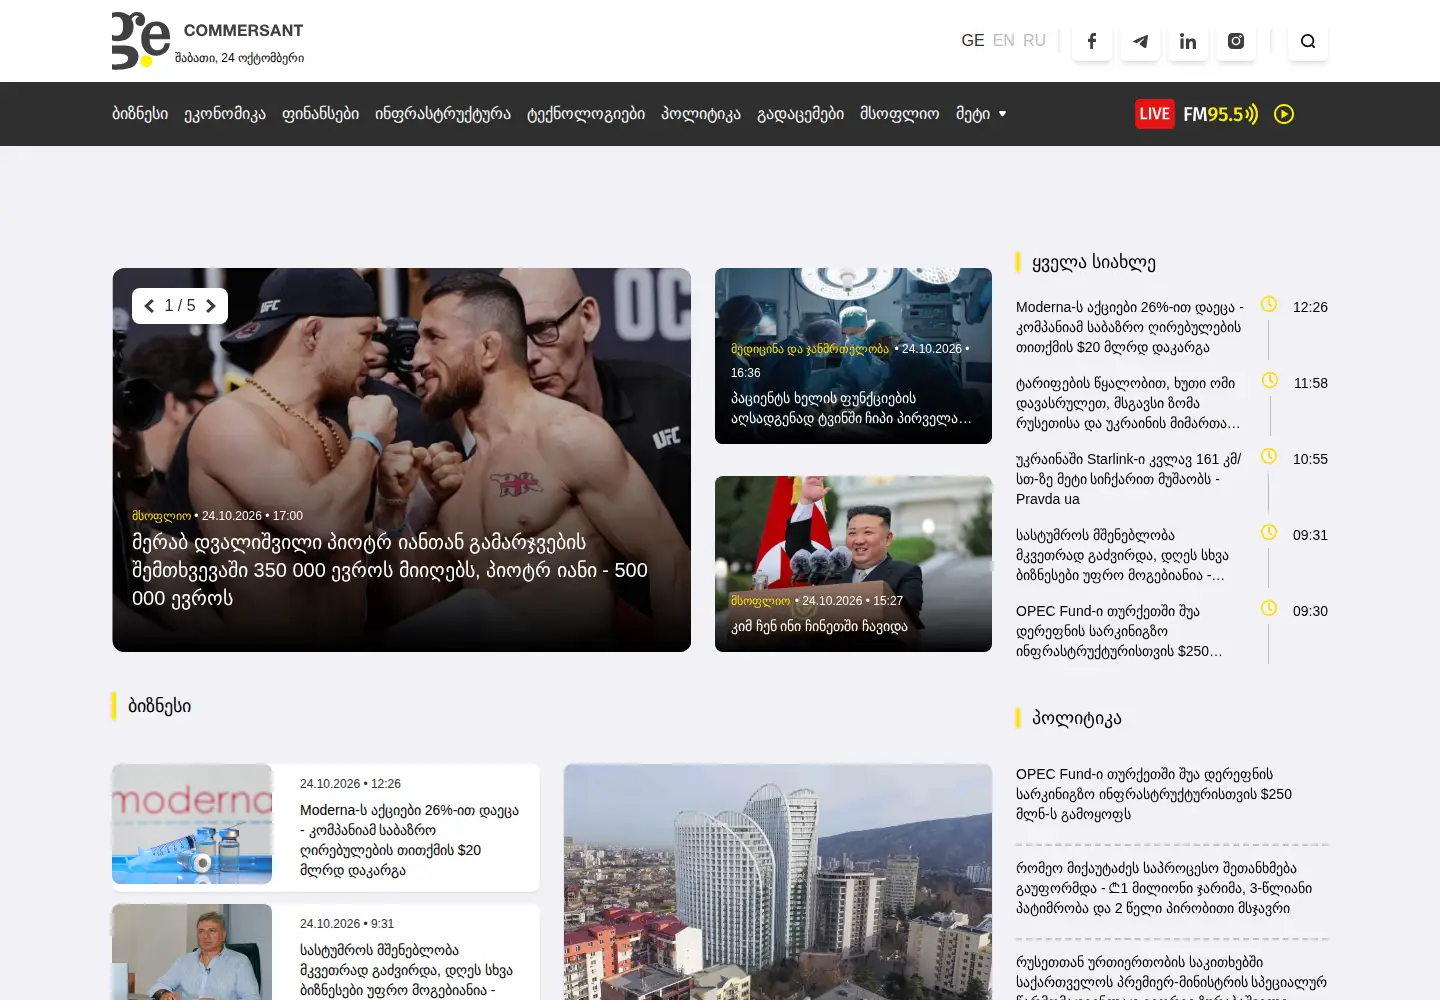Image resolution: width=1440 pixels, height=1000 pixels.
Task: Click the მედიცინა და ჯანმრთელობა category tag
Action: (810, 349)
